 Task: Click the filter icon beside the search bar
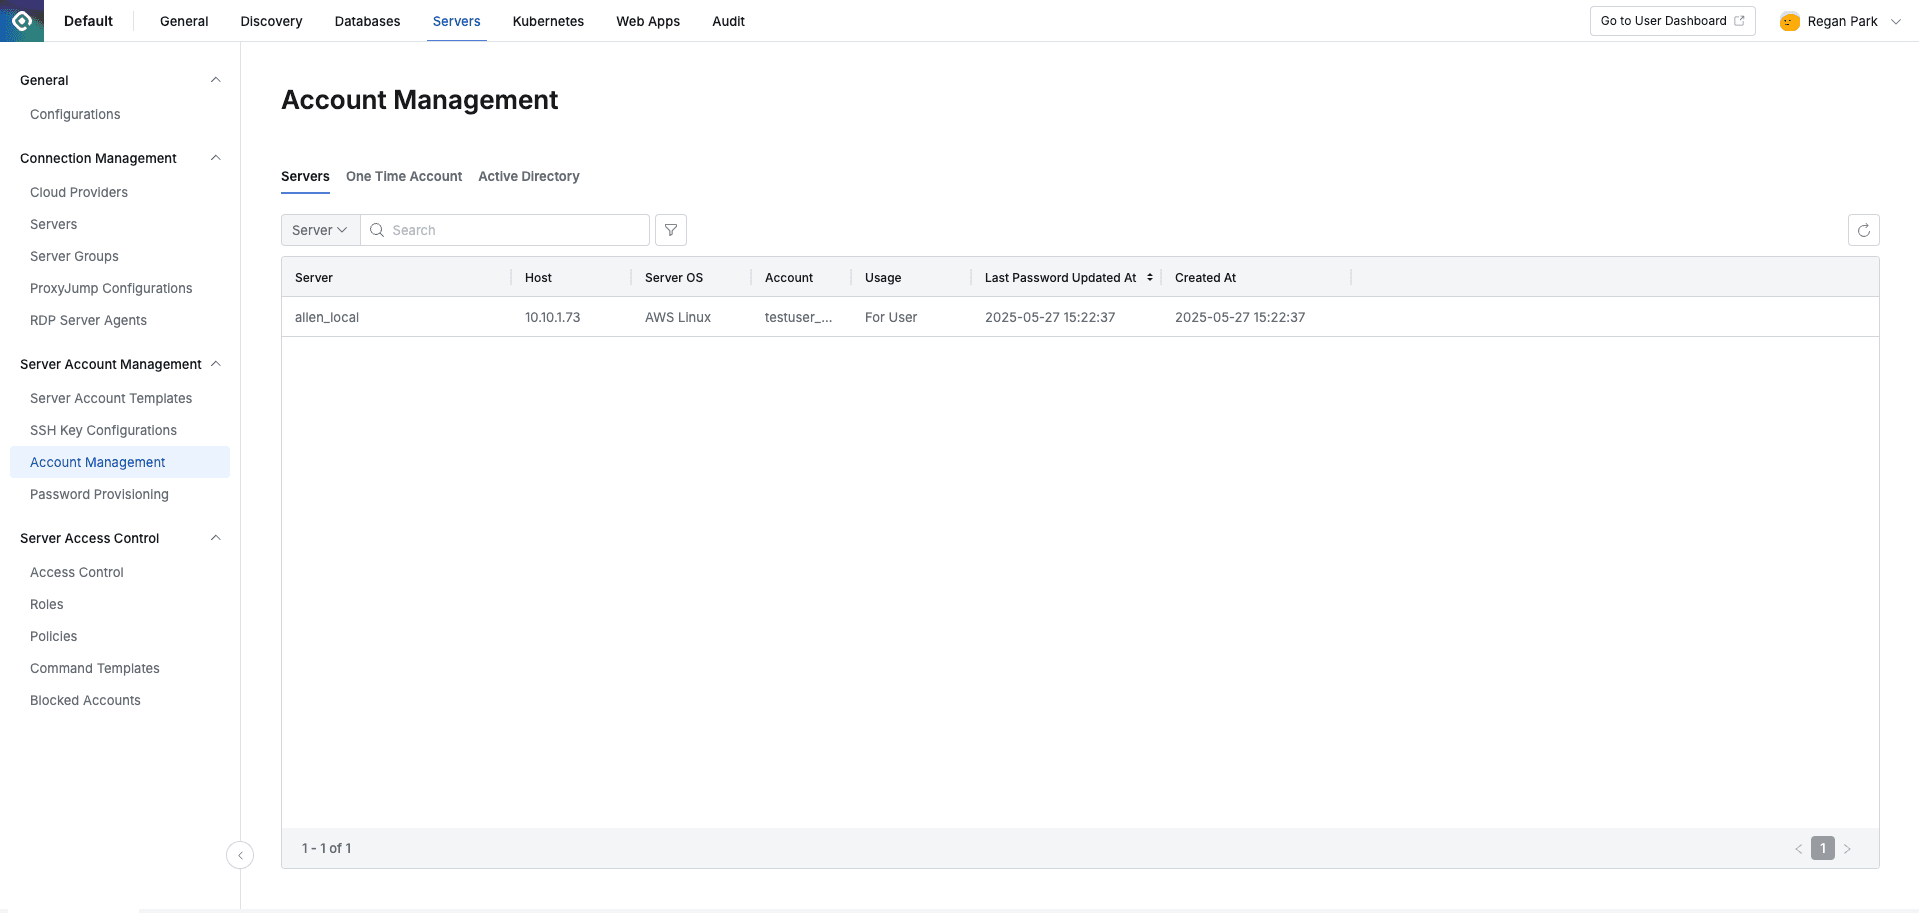click(x=670, y=230)
